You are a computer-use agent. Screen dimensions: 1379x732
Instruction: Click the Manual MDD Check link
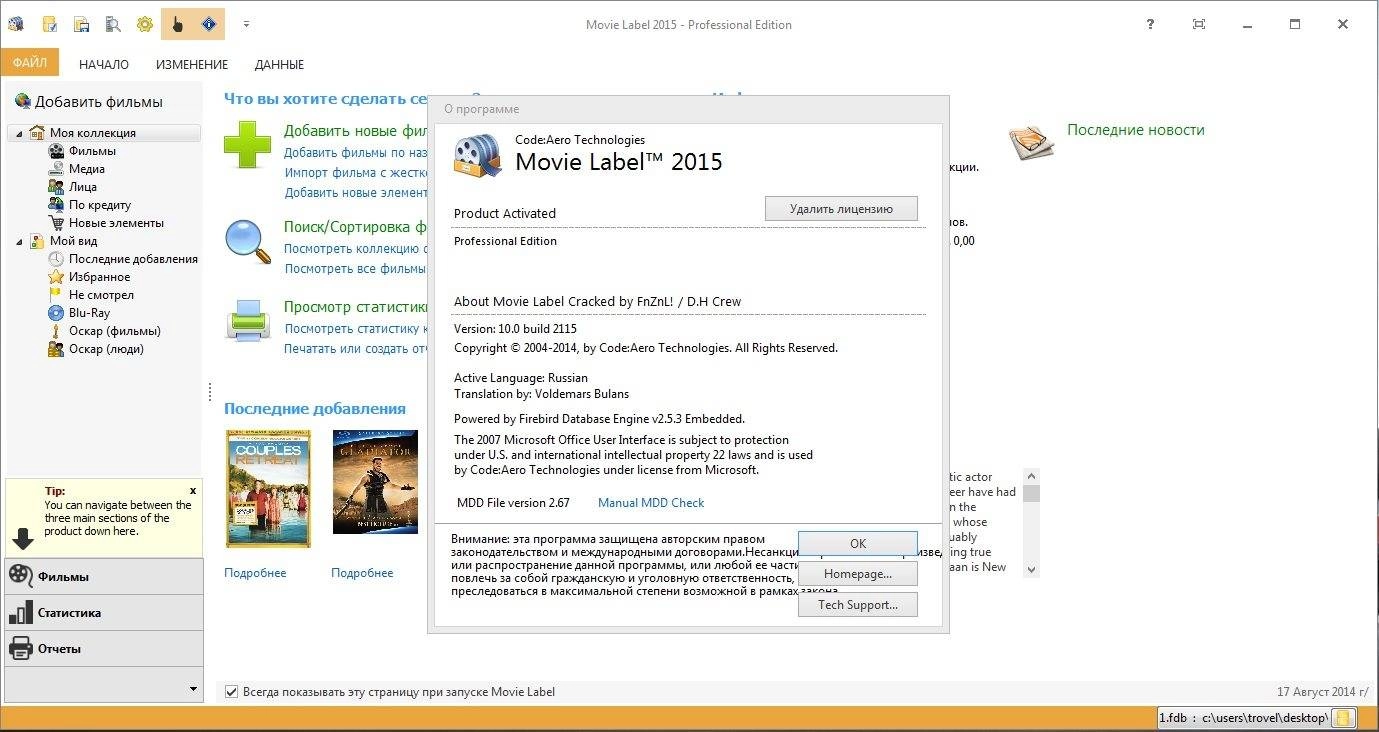point(651,503)
